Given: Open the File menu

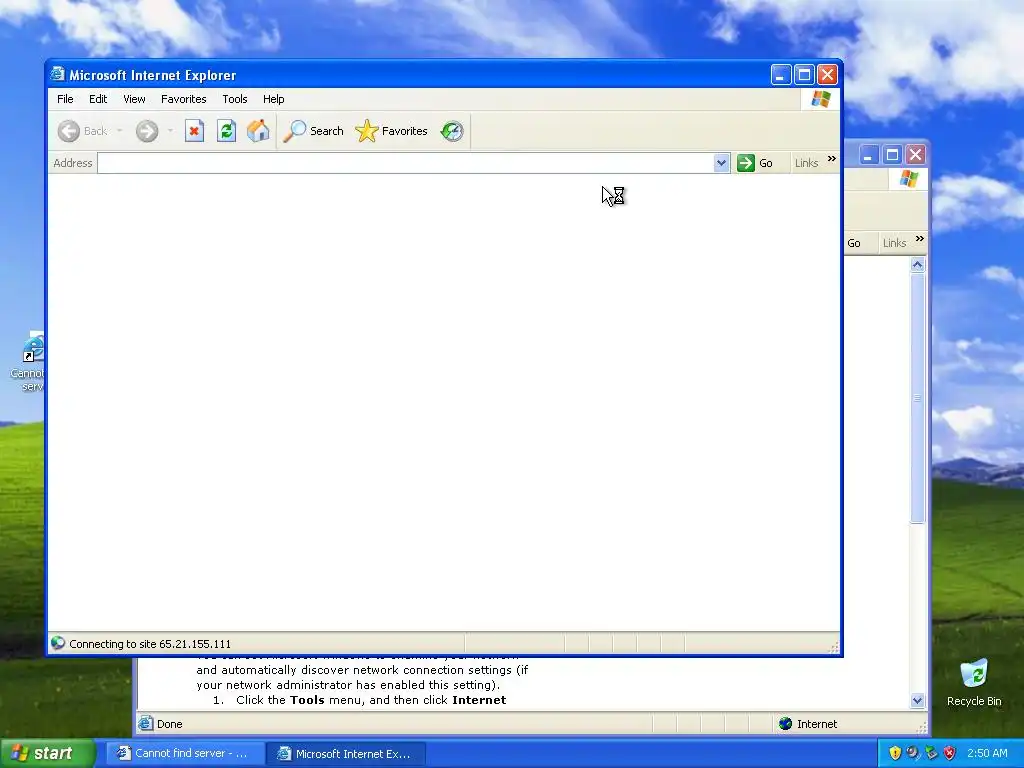Looking at the screenshot, I should [x=65, y=99].
